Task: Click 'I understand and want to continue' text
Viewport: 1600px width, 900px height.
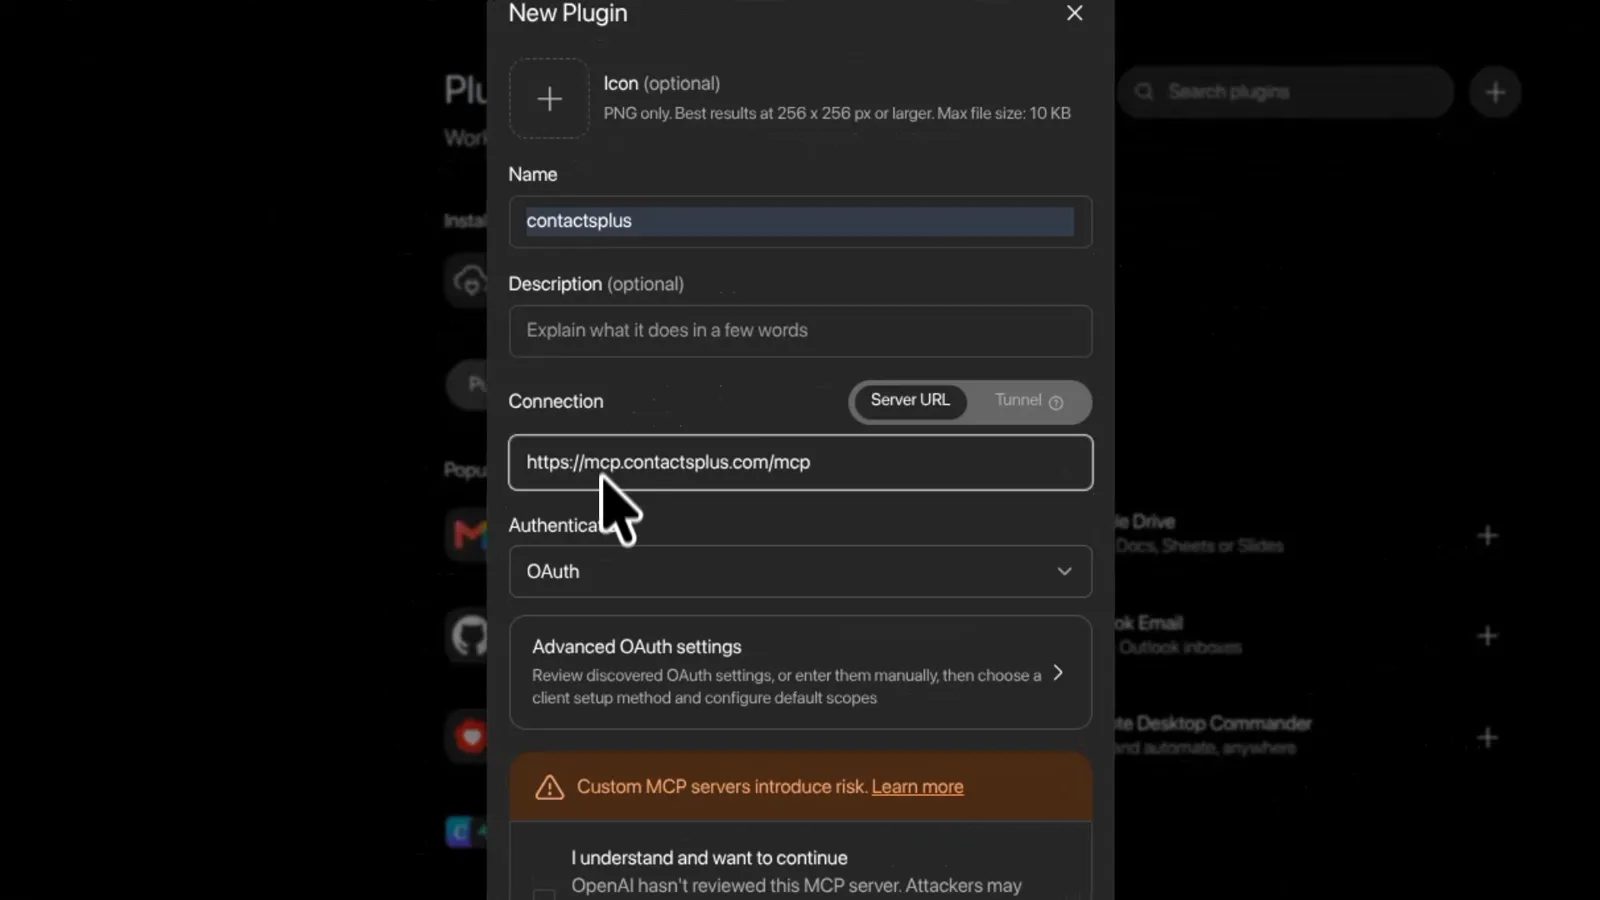Action: (709, 858)
